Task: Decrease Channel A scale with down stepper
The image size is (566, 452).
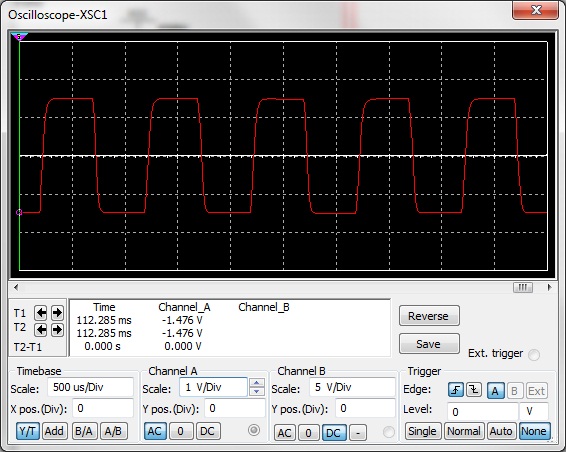Action: [x=257, y=392]
